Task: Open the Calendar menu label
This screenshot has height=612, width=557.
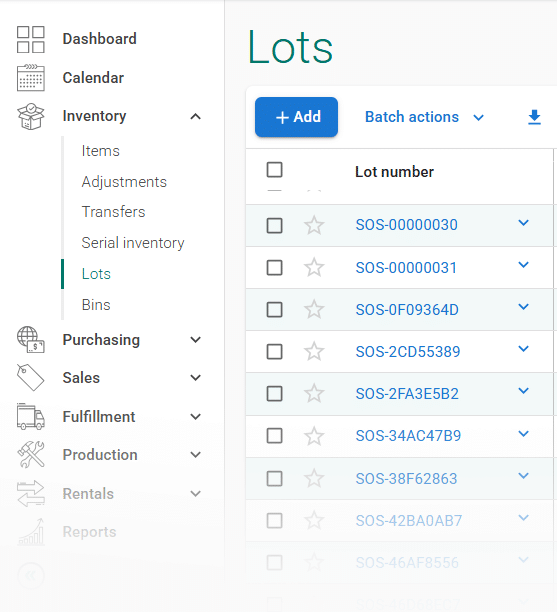Action: [x=93, y=78]
